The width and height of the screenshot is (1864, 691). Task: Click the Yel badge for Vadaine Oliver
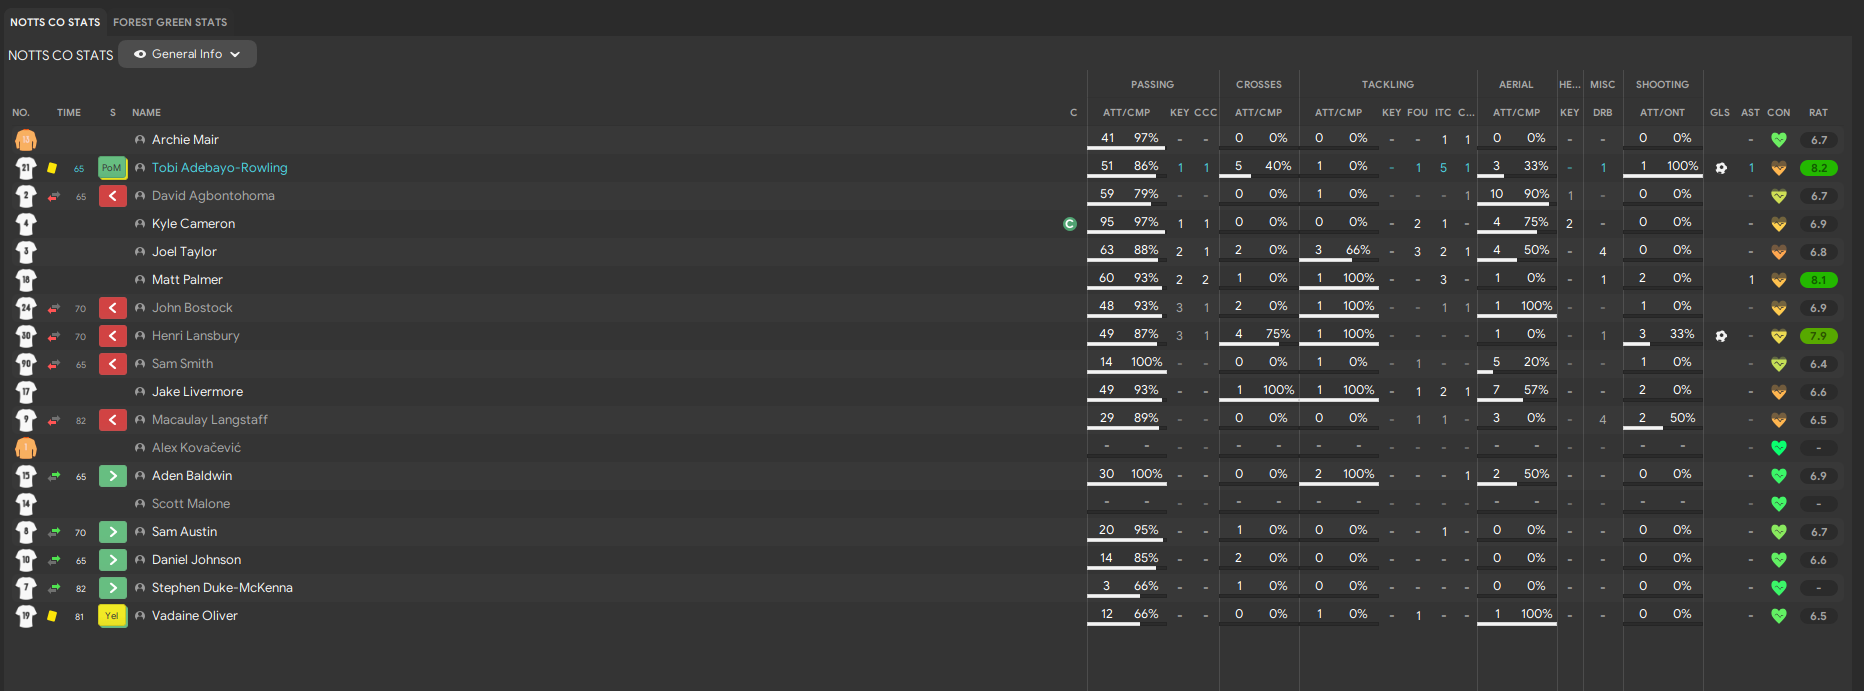[x=112, y=616]
